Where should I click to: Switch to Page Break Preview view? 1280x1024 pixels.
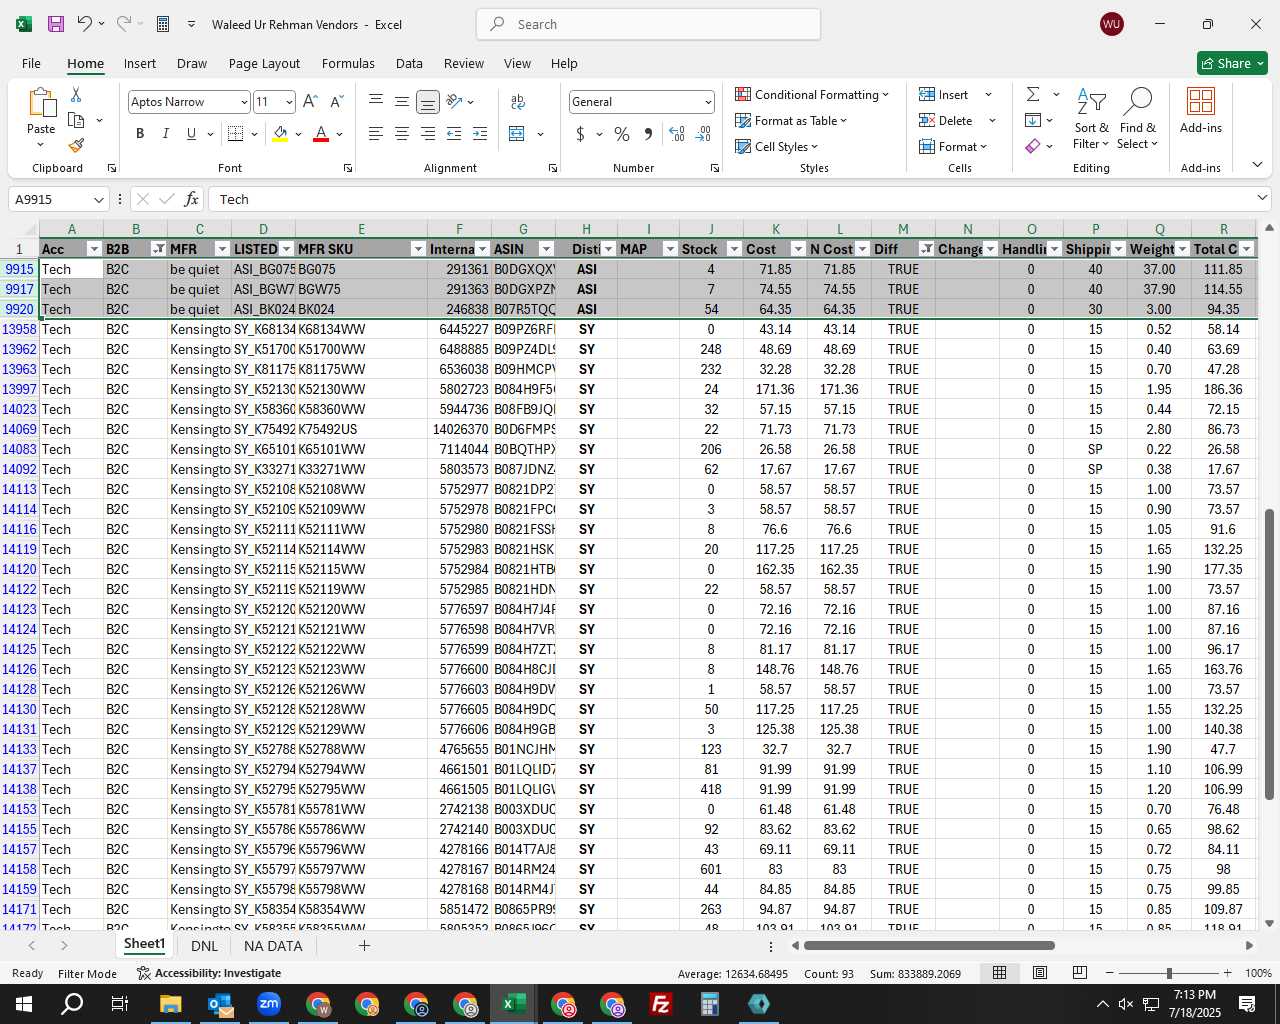click(x=1079, y=972)
